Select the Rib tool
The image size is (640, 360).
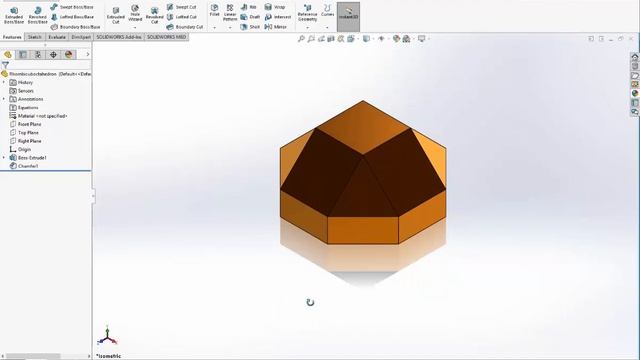click(249, 7)
